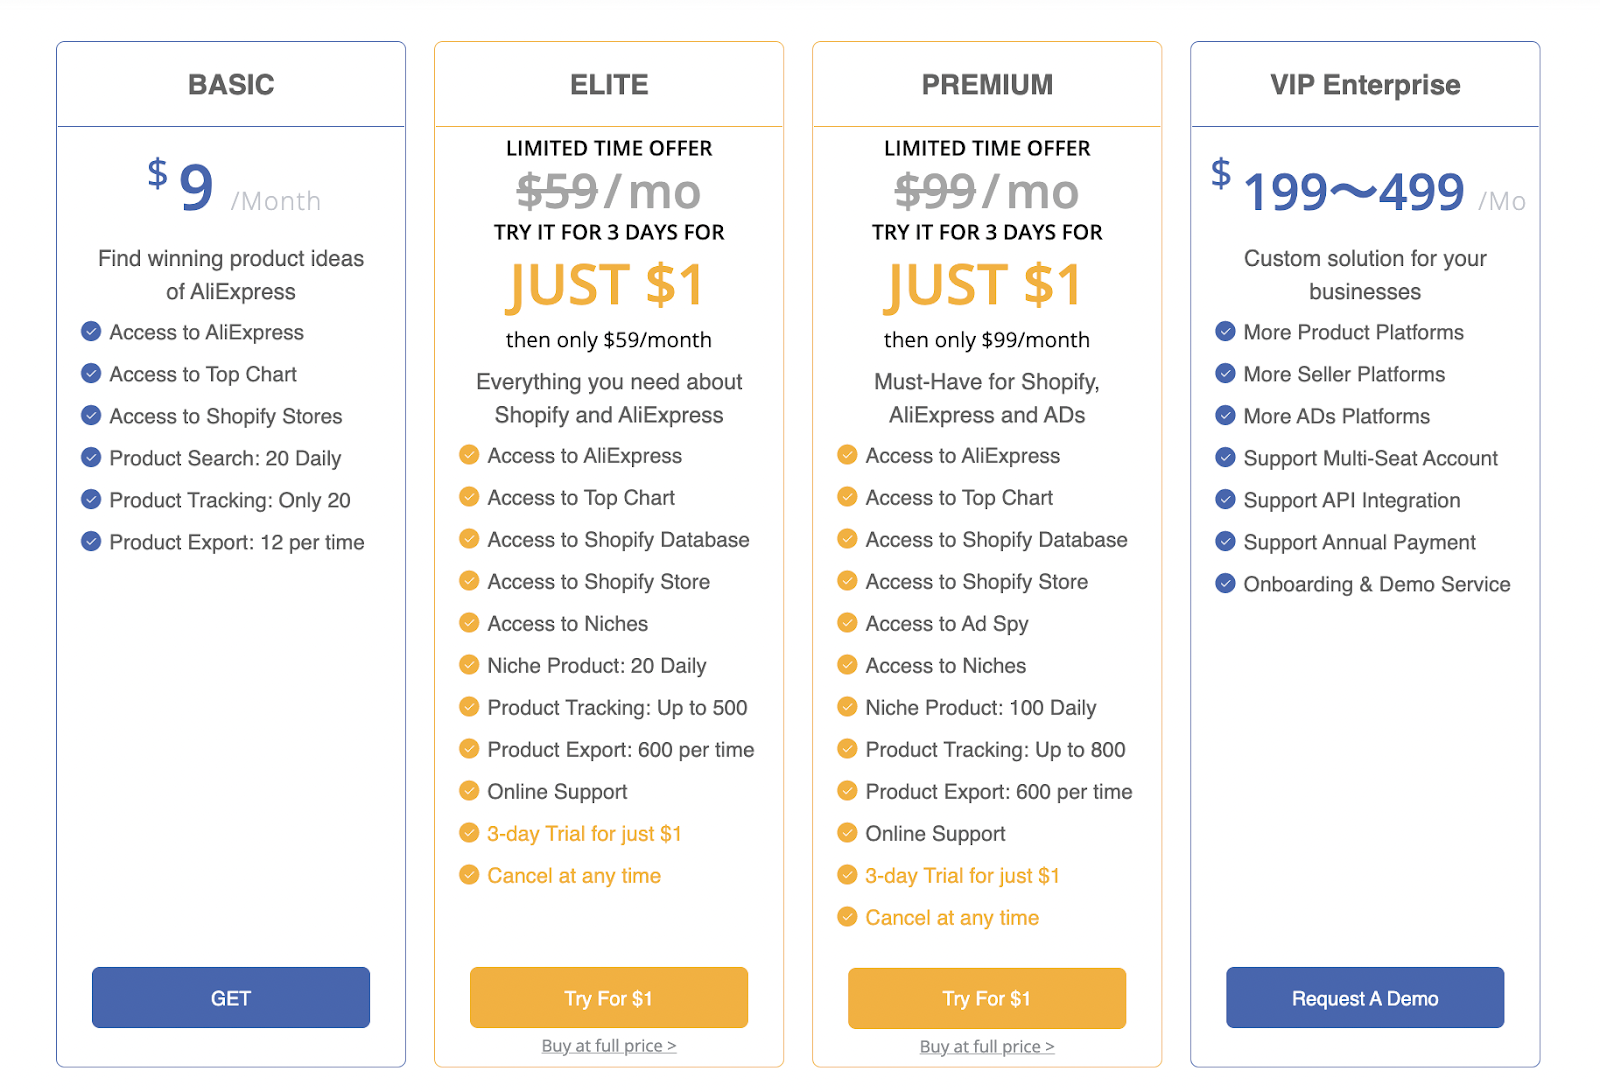
Task: Click the GET button in Basic plan
Action: [x=231, y=997]
